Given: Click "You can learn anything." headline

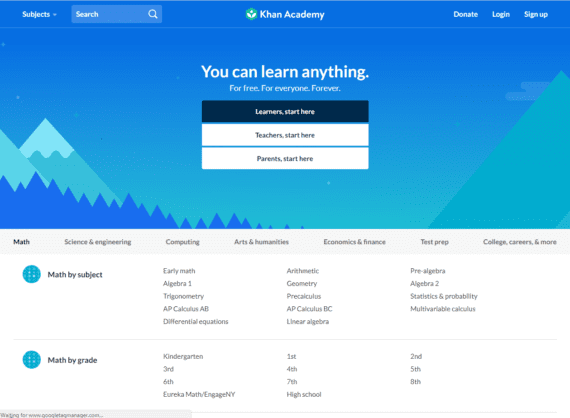Looking at the screenshot, I should coord(285,72).
